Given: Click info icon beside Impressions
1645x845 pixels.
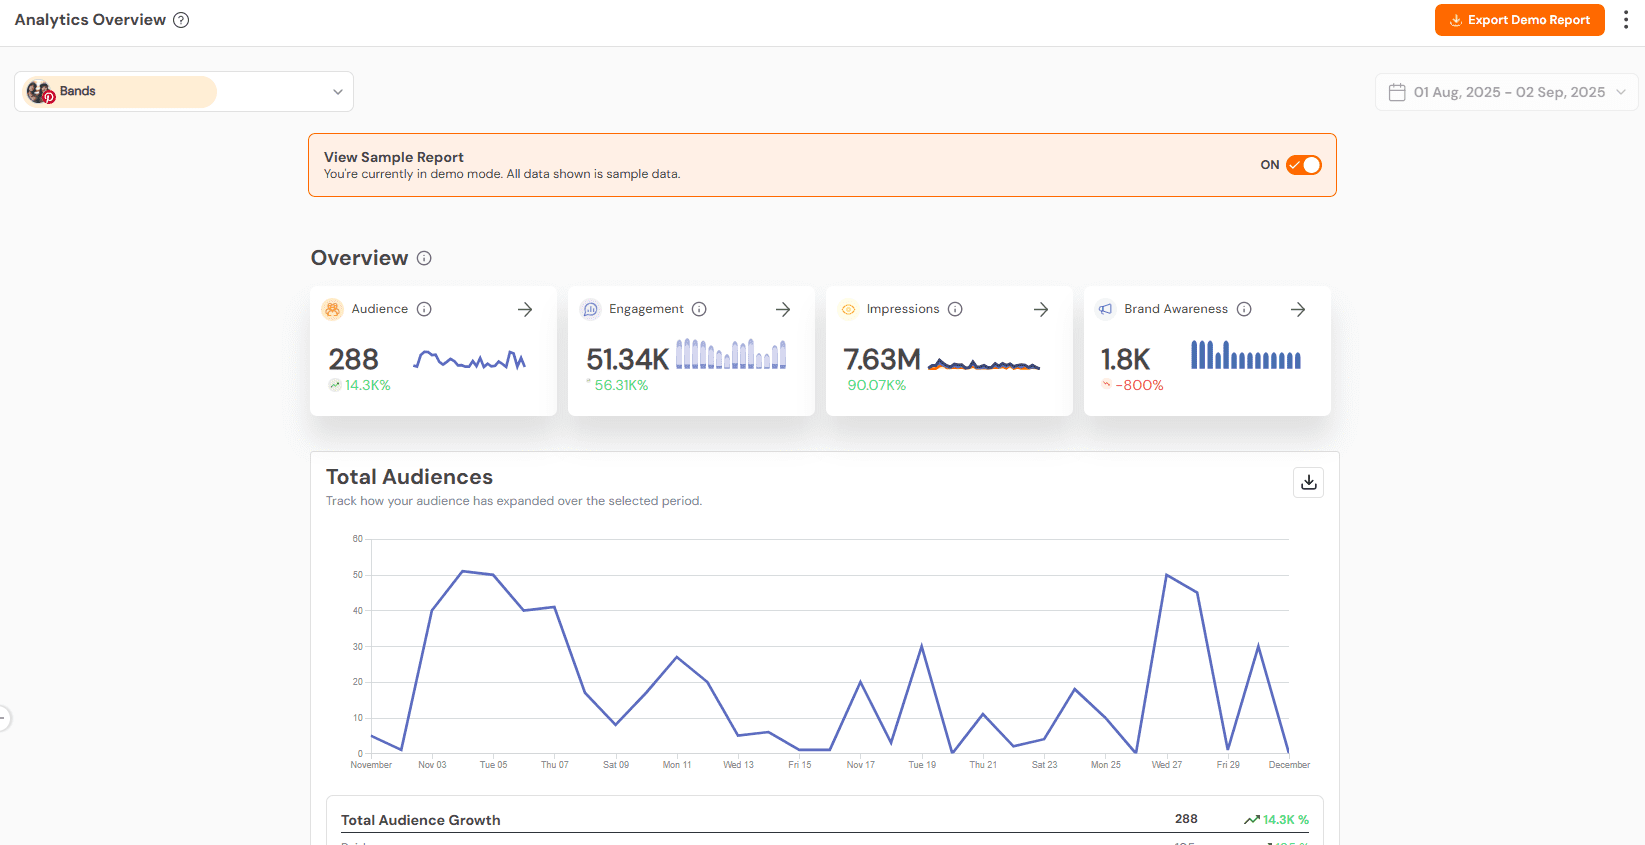Looking at the screenshot, I should tap(955, 309).
